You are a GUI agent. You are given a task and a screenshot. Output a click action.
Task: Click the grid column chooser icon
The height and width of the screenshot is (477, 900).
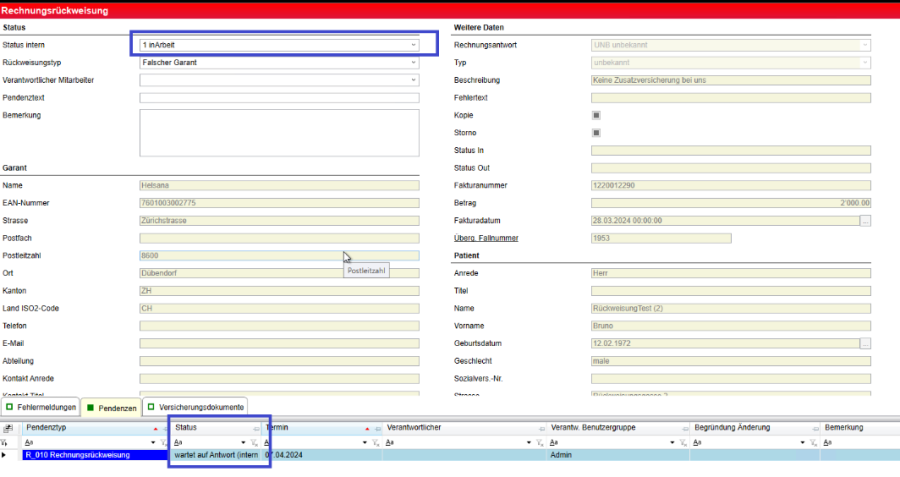[x=8, y=428]
